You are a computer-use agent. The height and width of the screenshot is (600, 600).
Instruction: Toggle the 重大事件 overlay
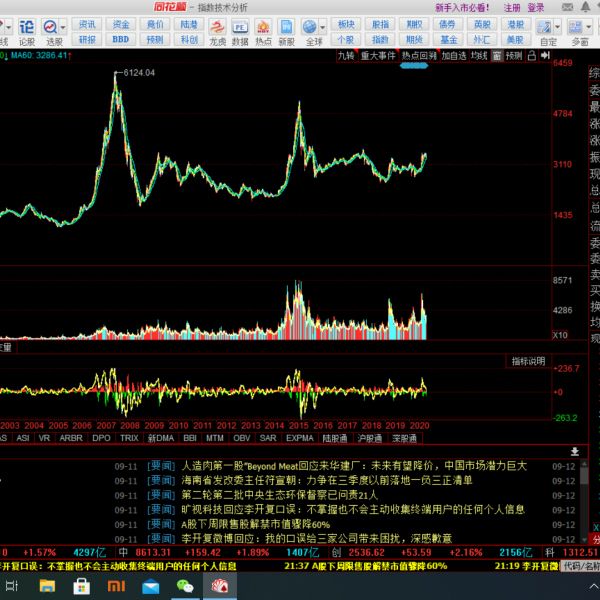point(378,56)
